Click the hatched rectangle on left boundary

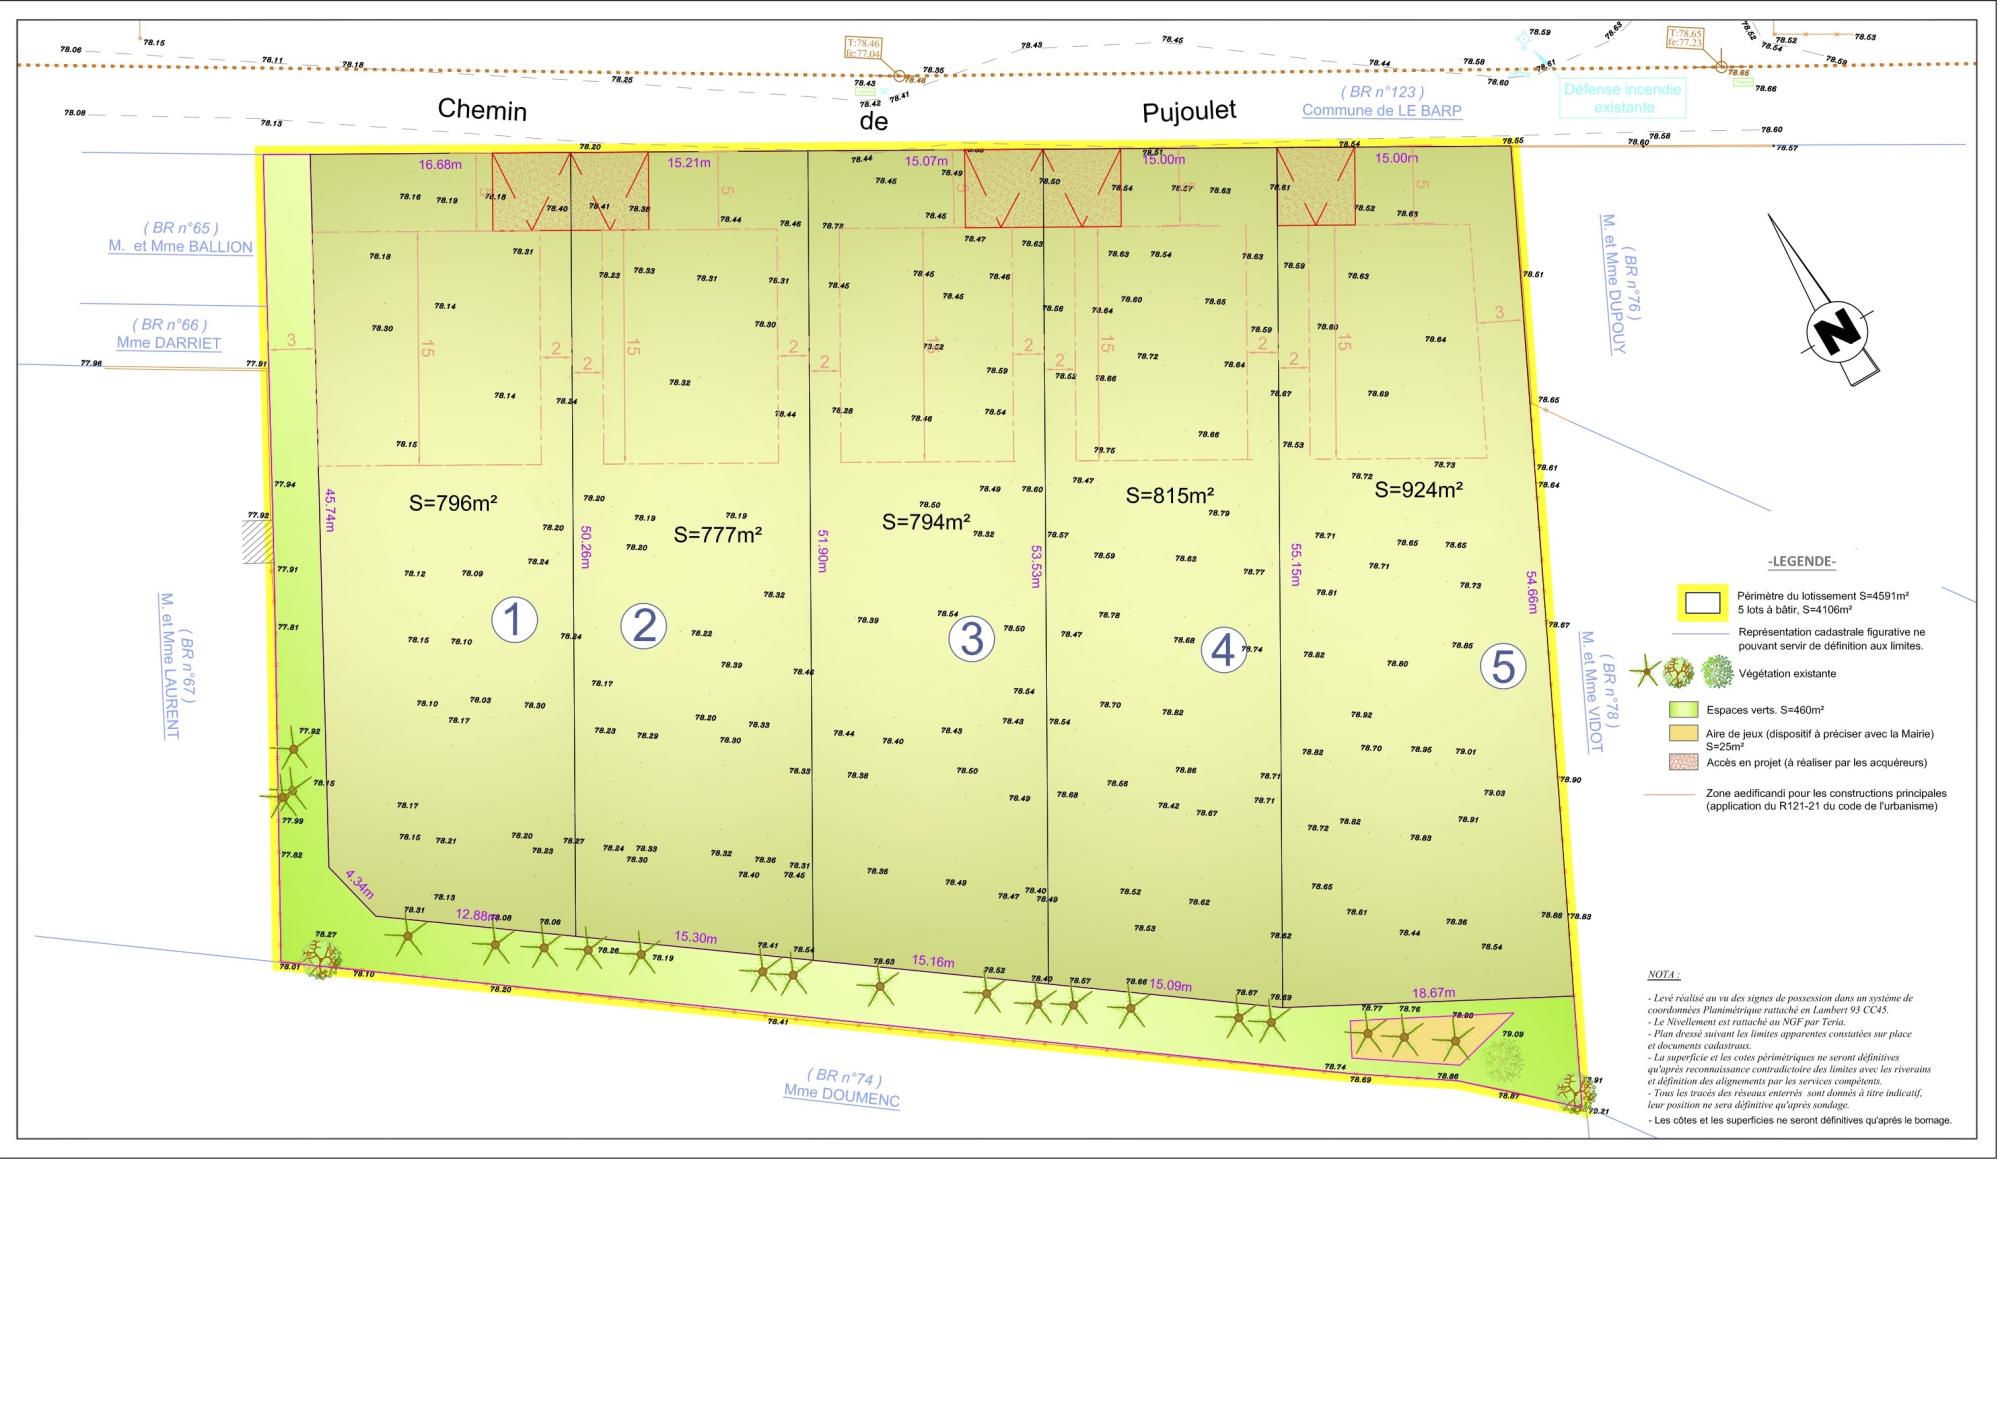(x=258, y=544)
